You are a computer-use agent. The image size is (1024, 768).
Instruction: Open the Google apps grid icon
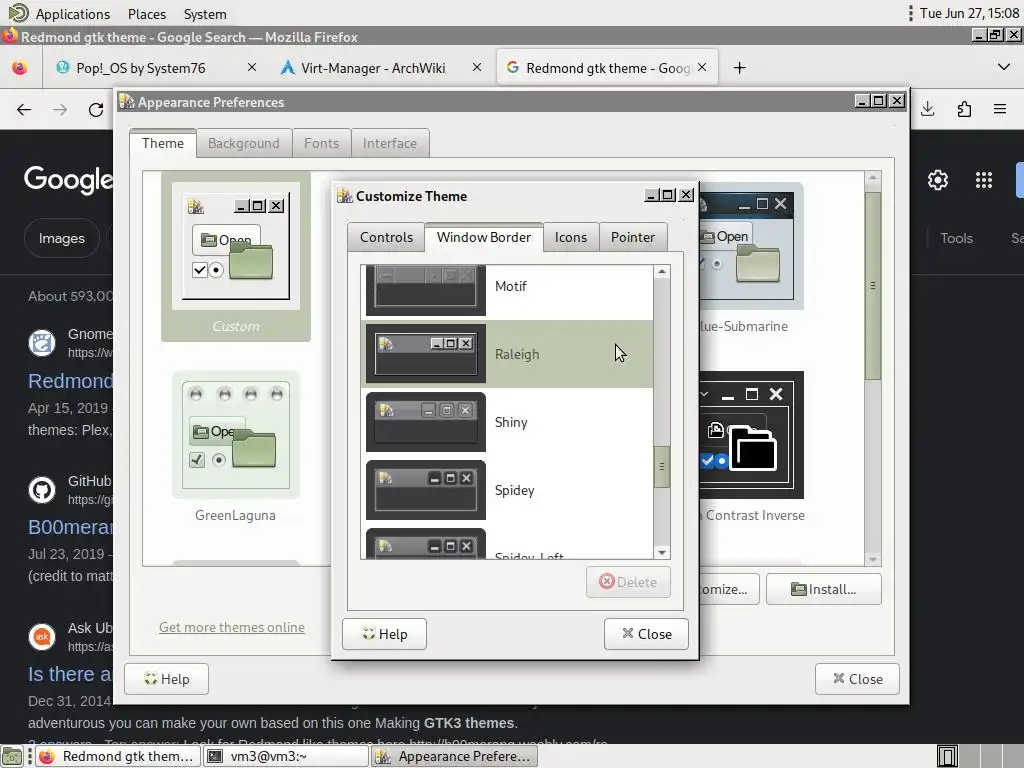coord(984,180)
